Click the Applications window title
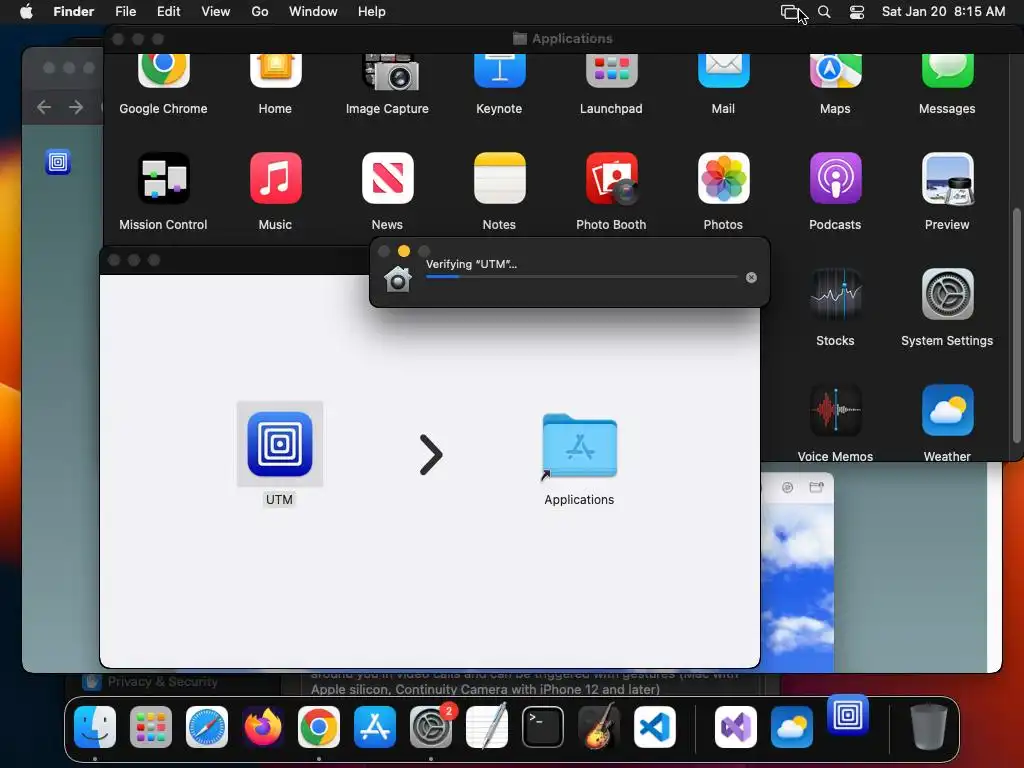Screen dimensions: 1024x768 point(572,39)
